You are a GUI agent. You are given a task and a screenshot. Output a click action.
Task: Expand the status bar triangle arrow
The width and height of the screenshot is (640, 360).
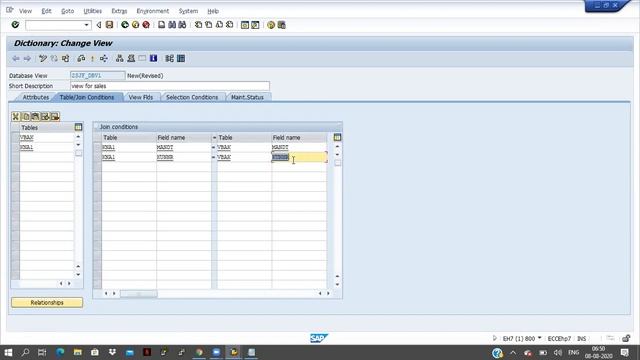tap(494, 338)
